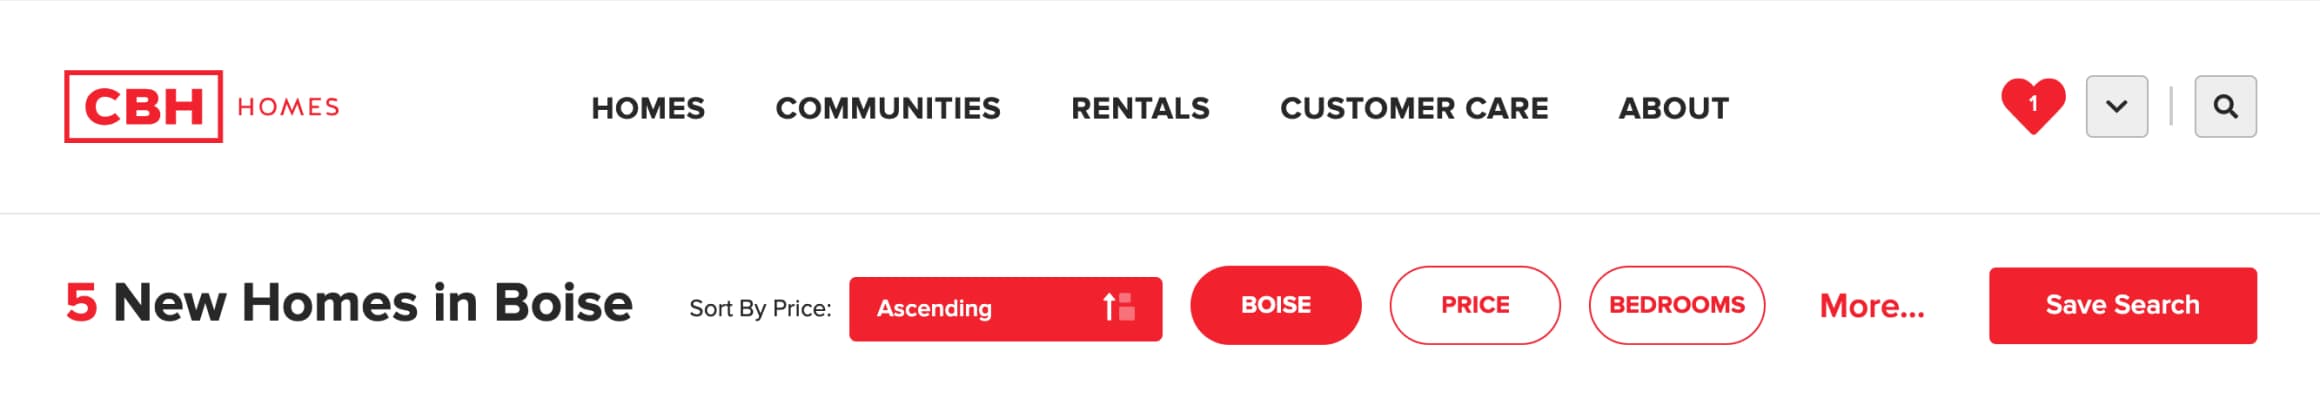This screenshot has height=394, width=2320.
Task: Click the red 5 results count
Action: 81,303
